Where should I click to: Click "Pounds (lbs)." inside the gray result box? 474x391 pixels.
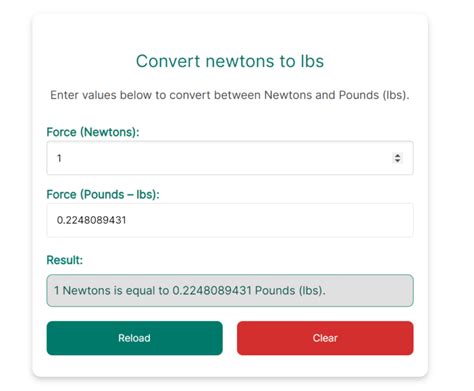[290, 291]
